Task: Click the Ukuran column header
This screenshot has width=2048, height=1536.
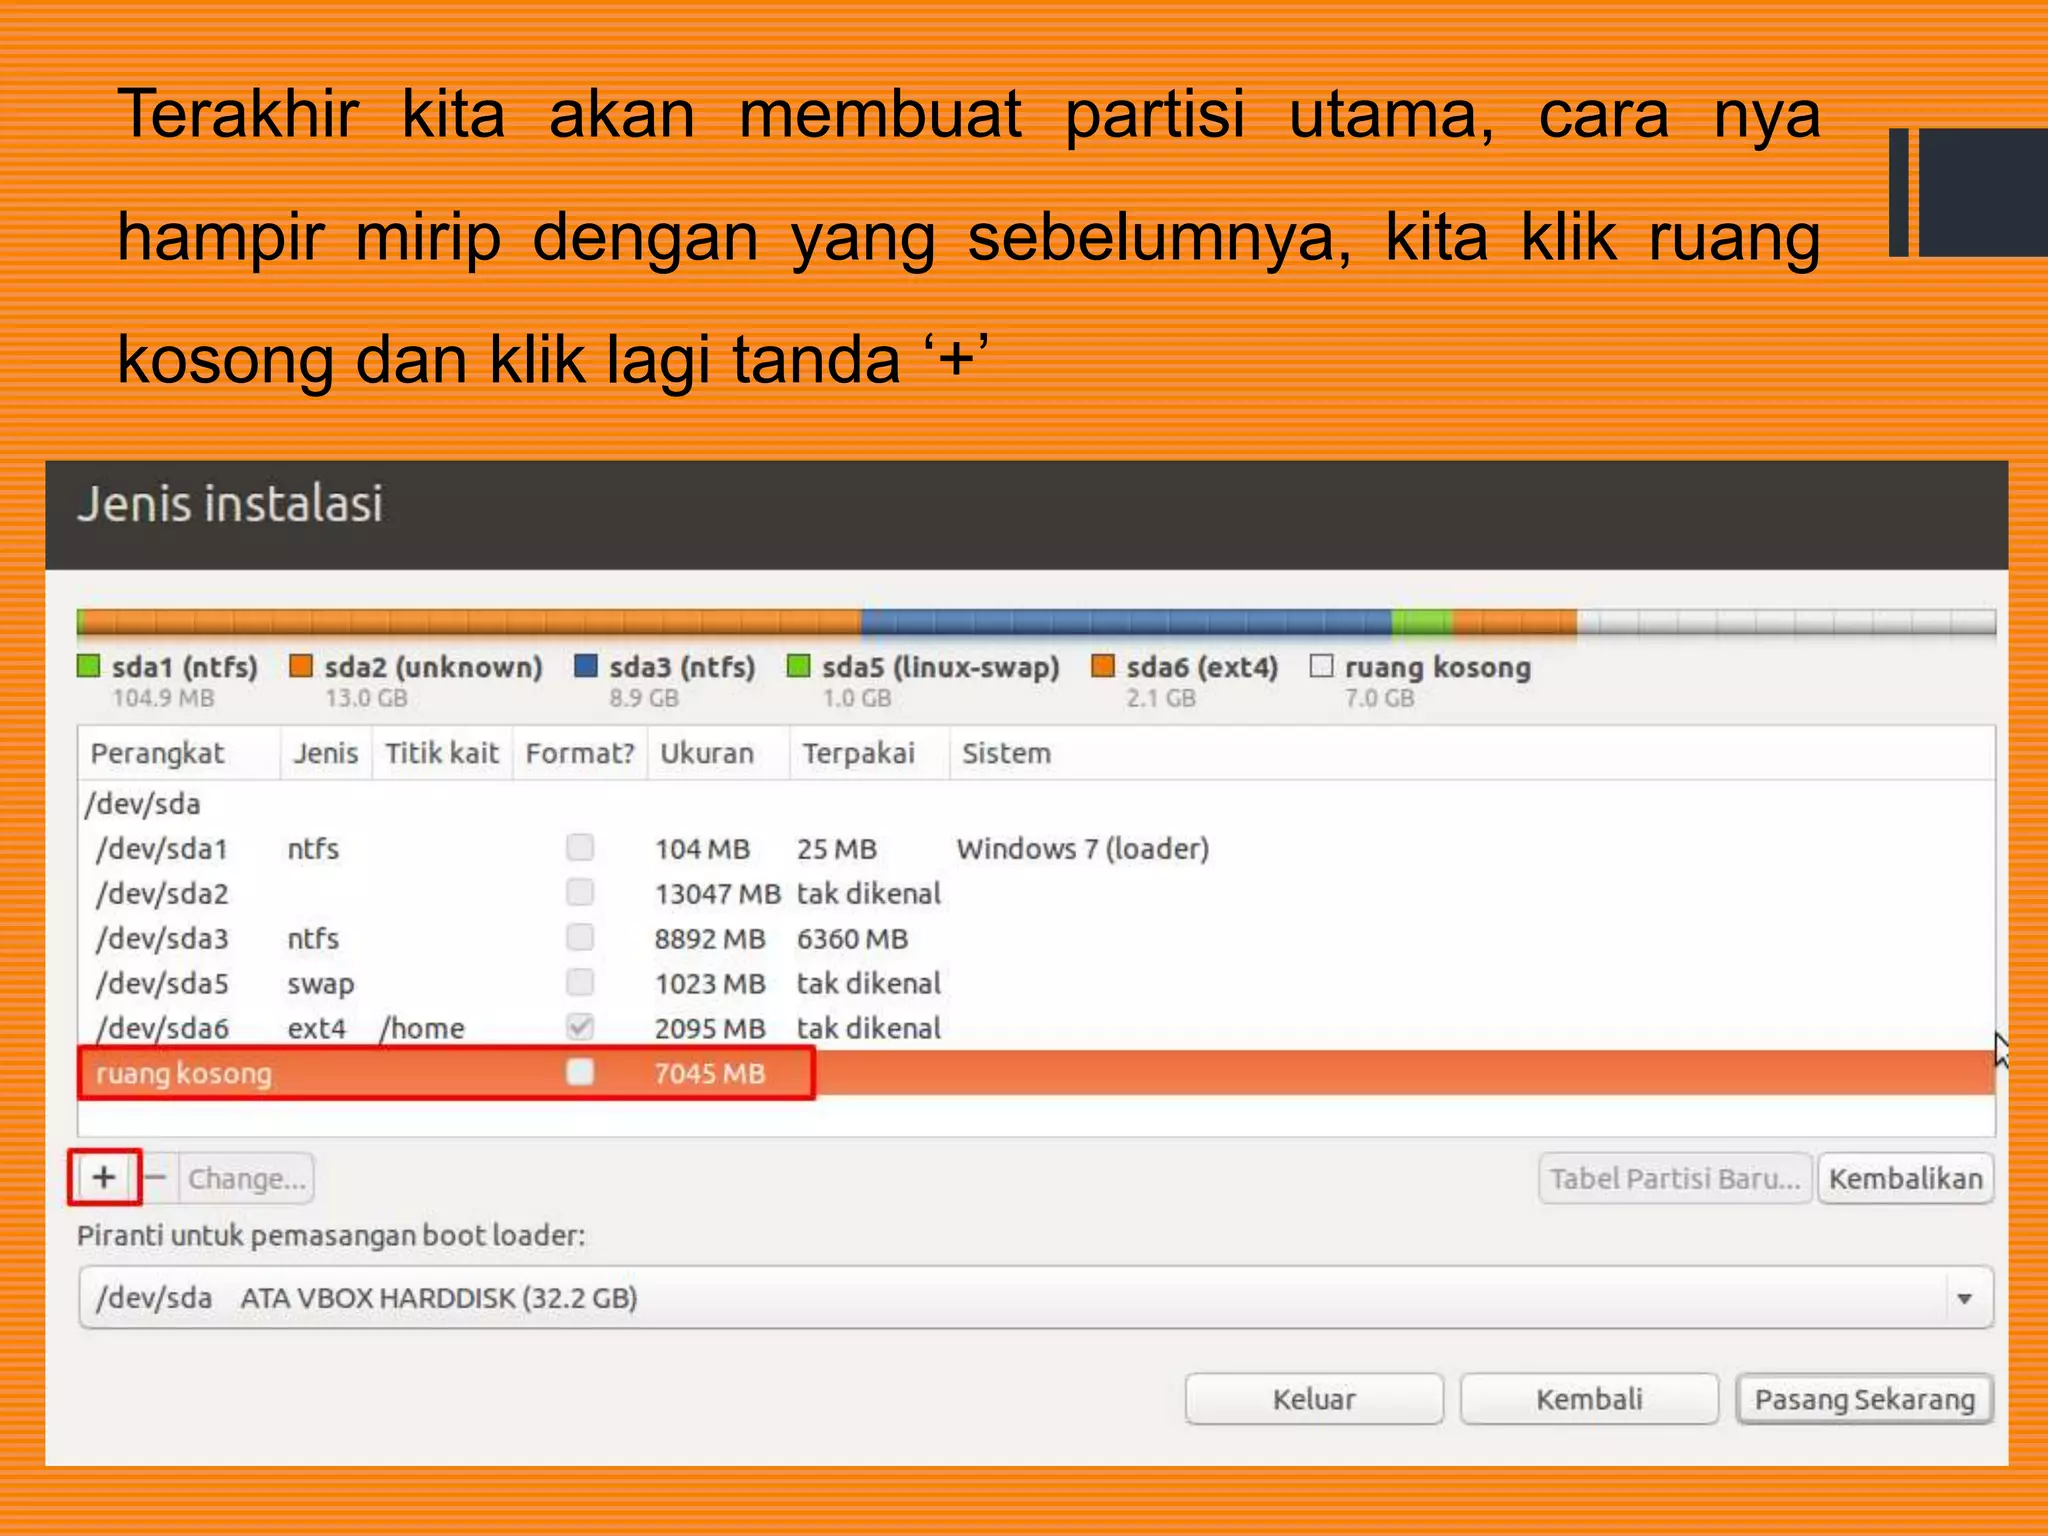Action: pos(718,753)
